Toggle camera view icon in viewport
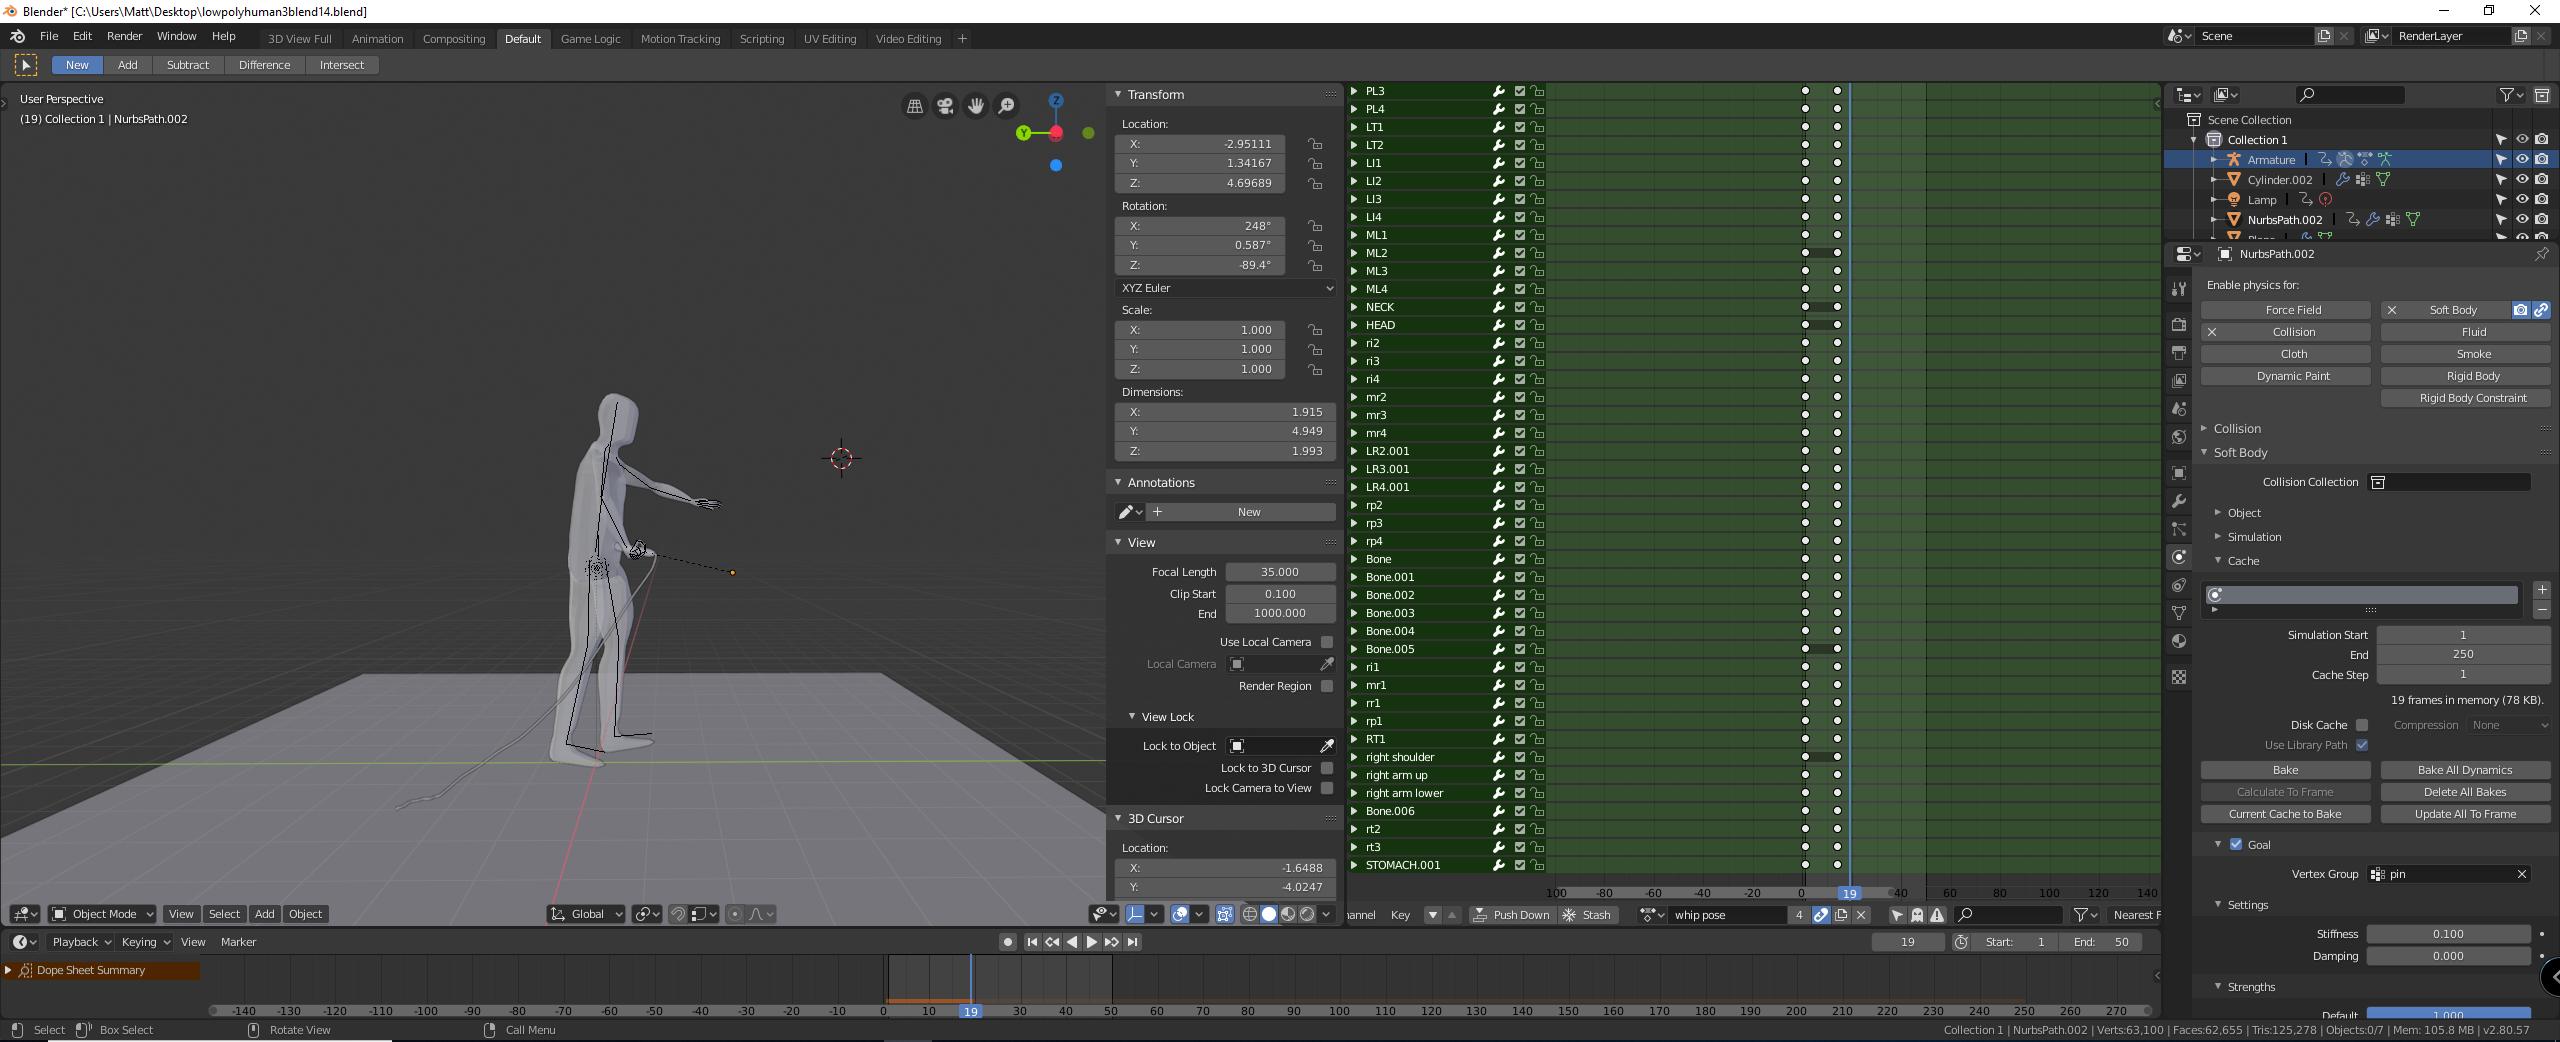2560x1042 pixels. tap(945, 105)
